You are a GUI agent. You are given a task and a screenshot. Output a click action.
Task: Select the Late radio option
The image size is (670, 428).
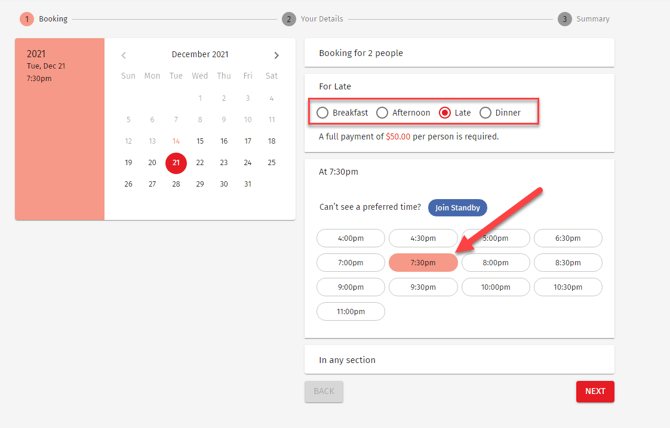point(445,113)
